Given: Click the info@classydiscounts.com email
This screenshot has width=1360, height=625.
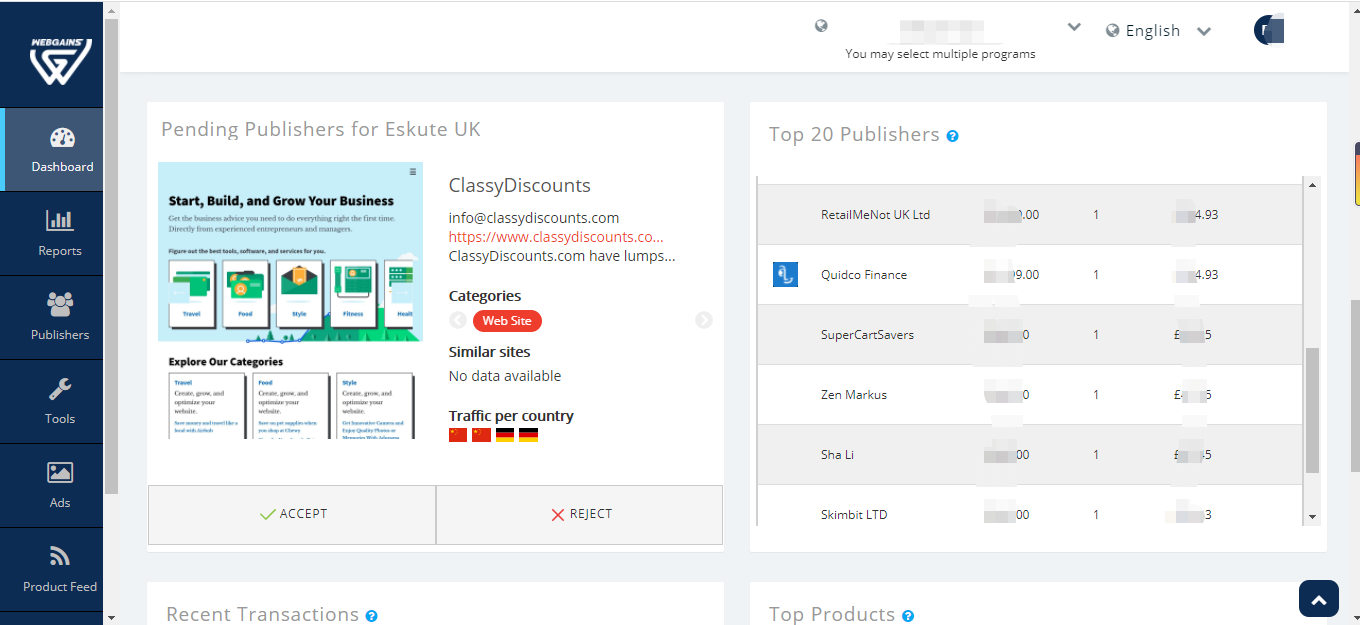Looking at the screenshot, I should click(x=534, y=218).
